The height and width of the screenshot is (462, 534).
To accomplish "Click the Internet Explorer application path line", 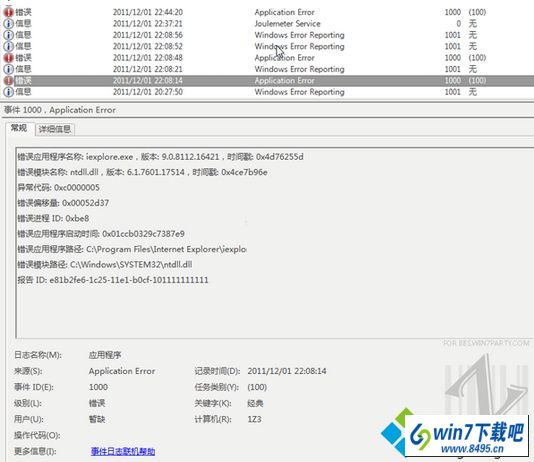I will (x=132, y=249).
